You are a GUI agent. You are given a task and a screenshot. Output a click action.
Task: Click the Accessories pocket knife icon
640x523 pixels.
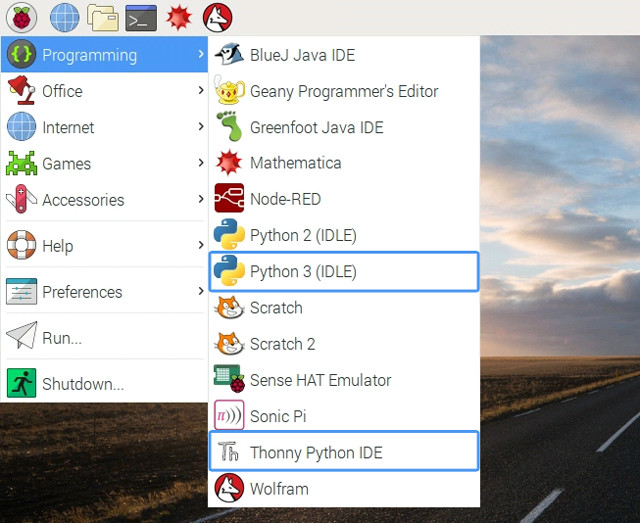[21, 199]
